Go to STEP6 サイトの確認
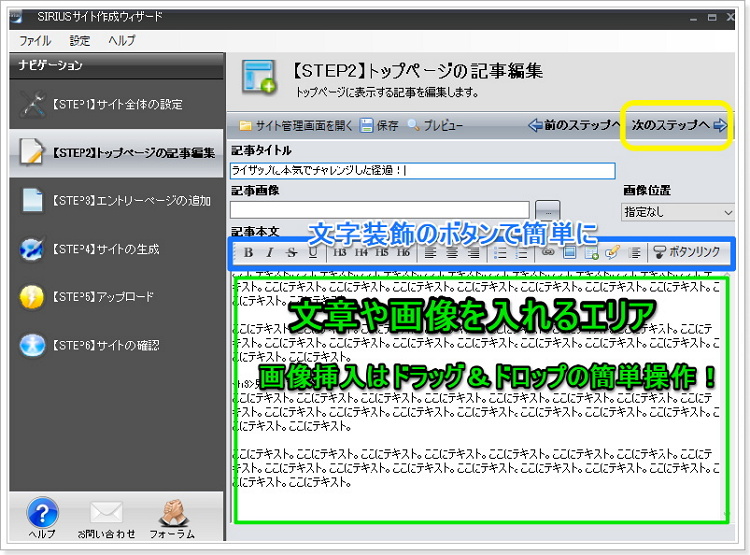This screenshot has width=750, height=555. [116, 345]
